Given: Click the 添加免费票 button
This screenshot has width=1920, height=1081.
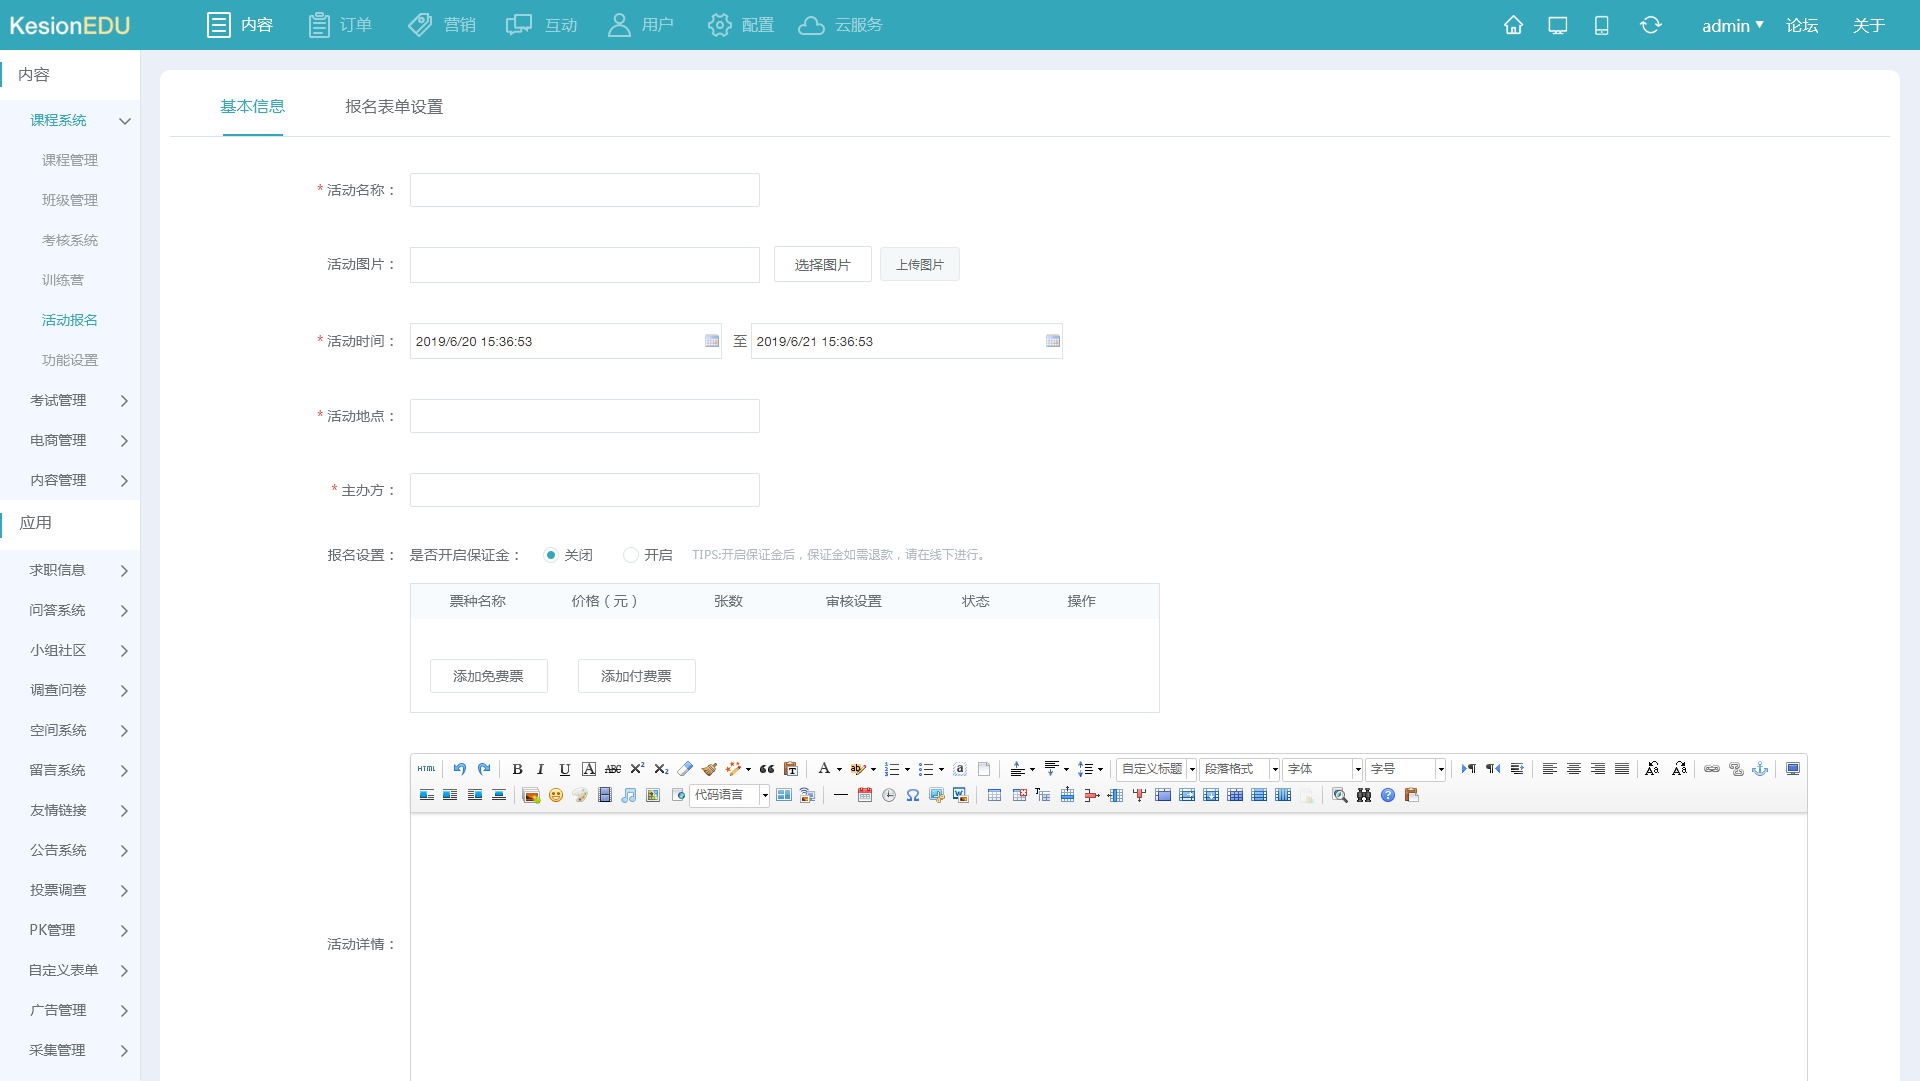Looking at the screenshot, I should click(x=489, y=676).
